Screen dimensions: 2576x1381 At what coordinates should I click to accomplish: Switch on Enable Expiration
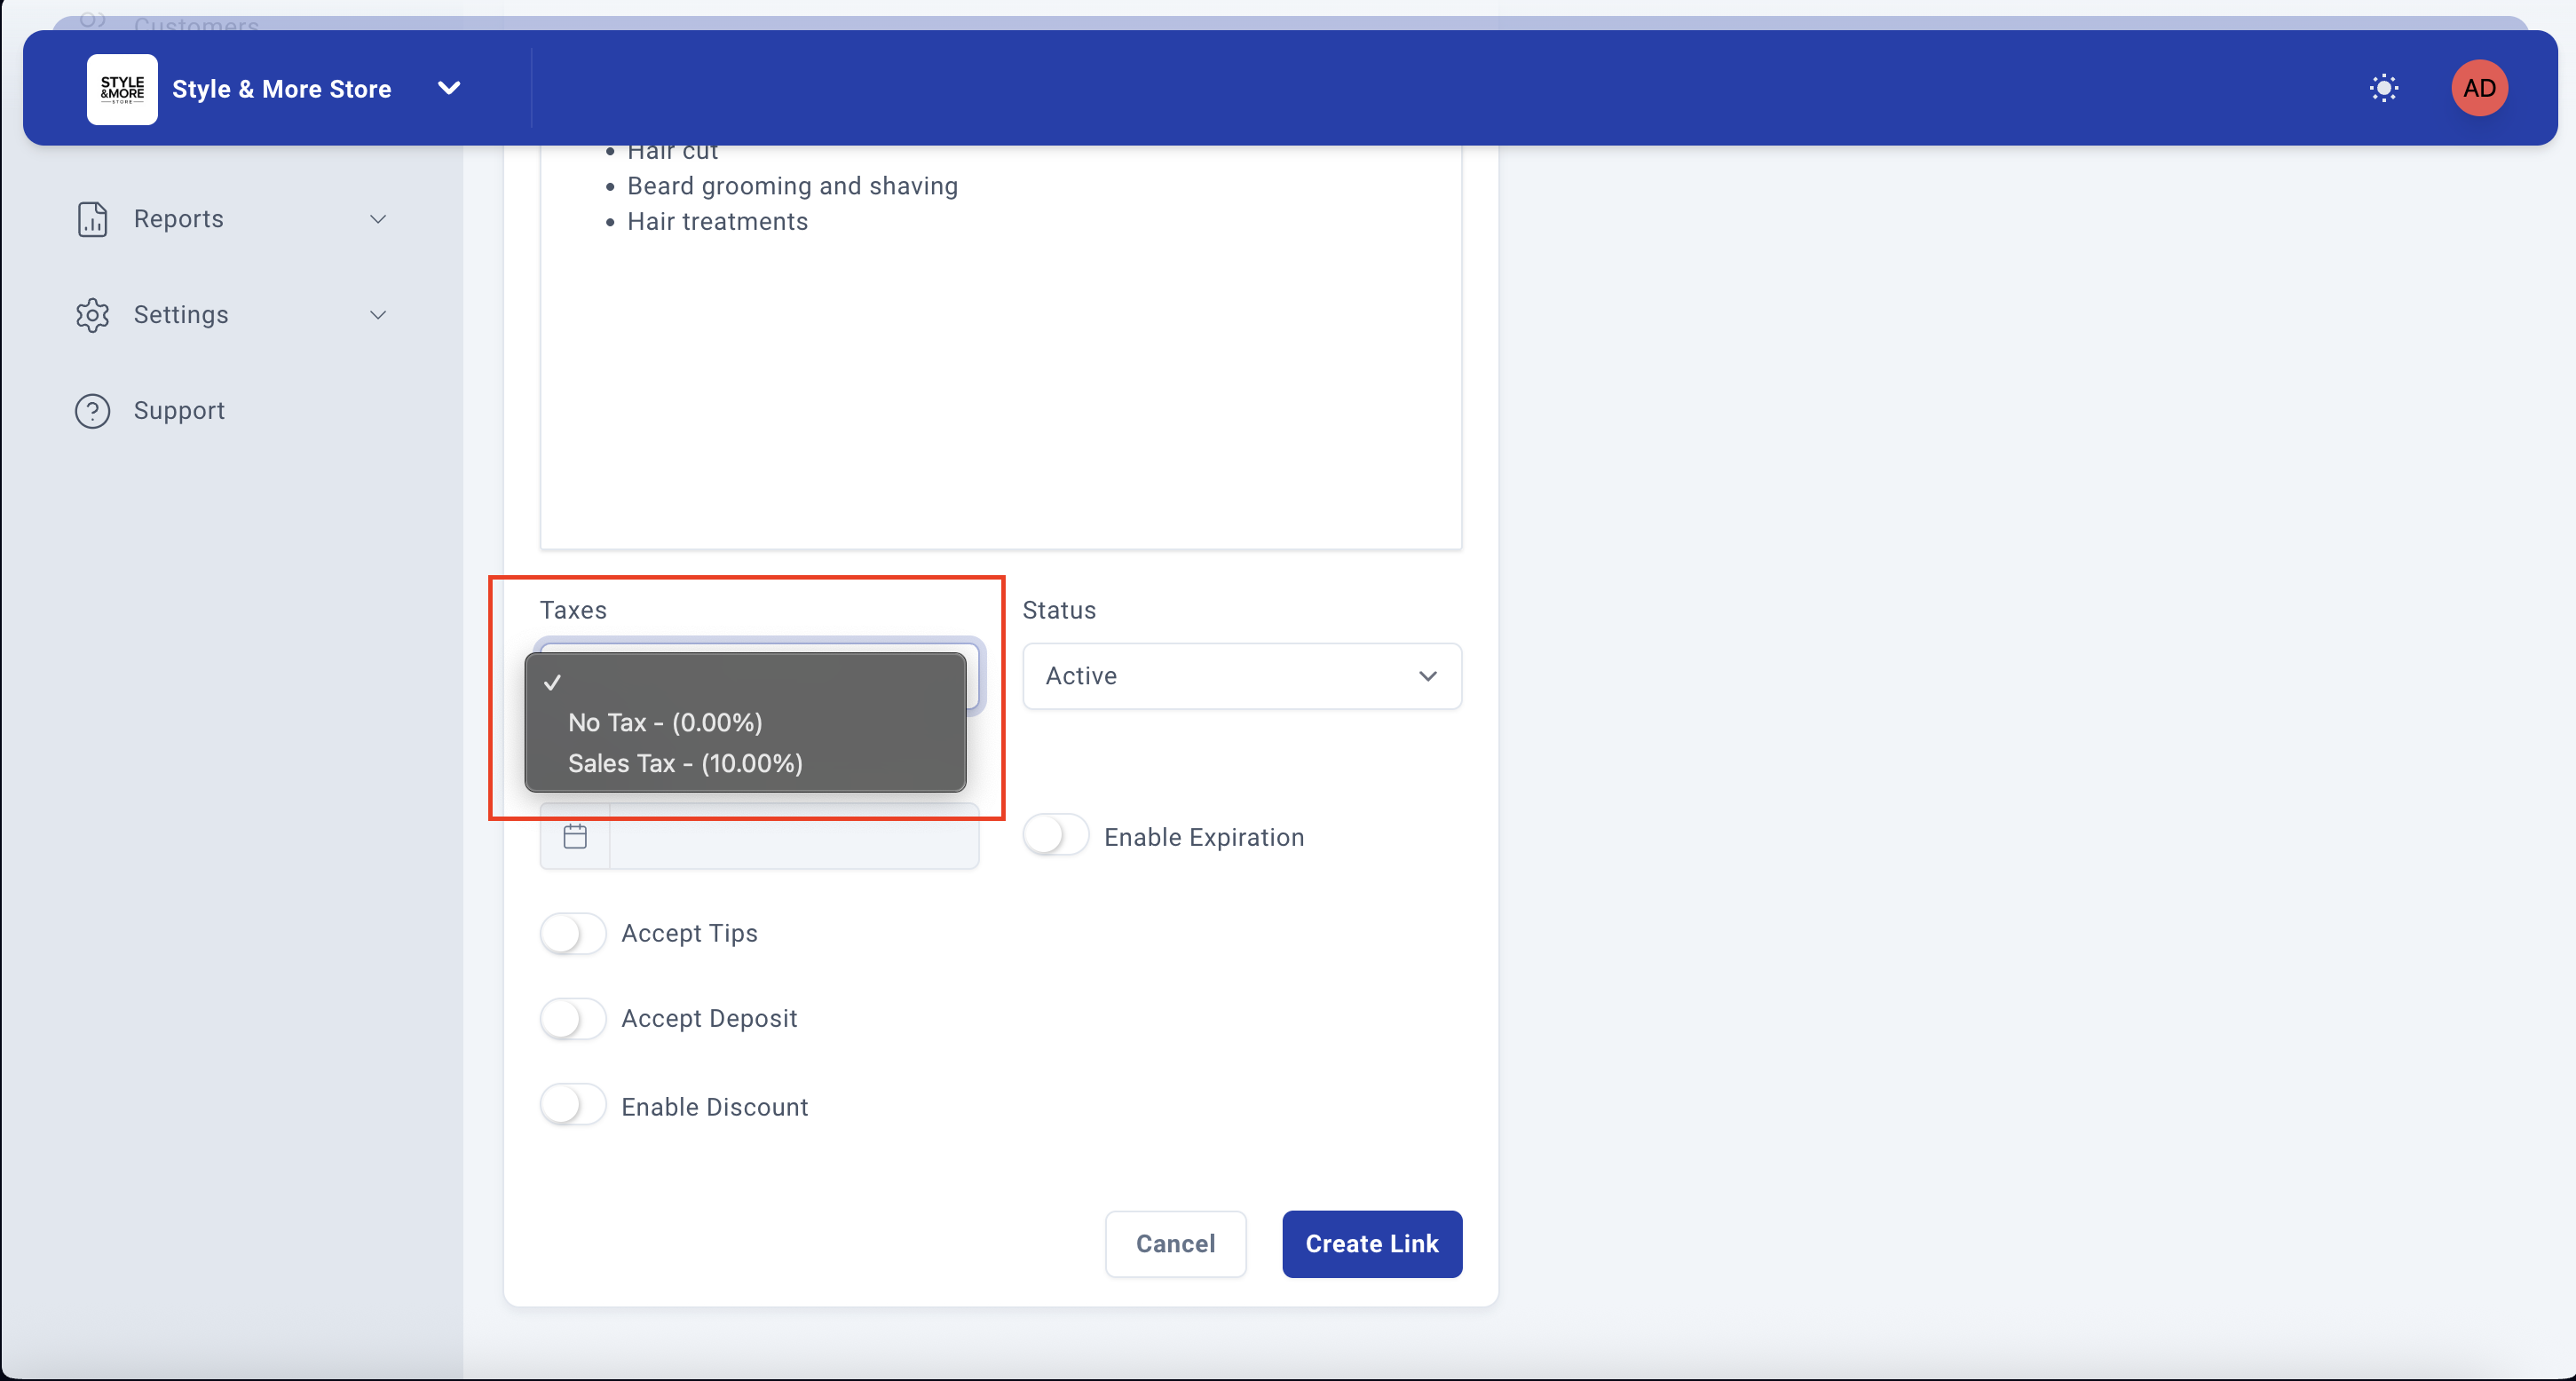1055,836
